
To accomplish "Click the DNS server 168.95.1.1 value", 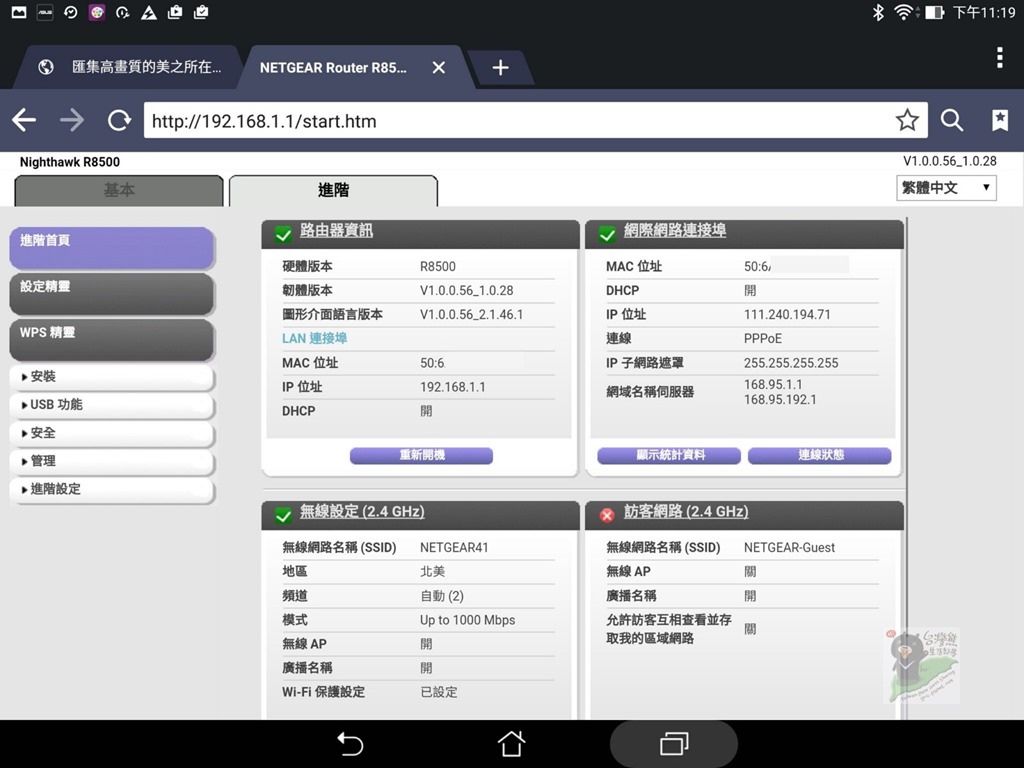I will [773, 385].
